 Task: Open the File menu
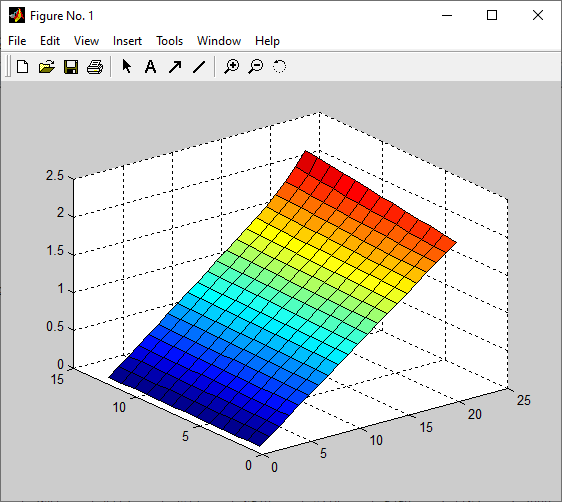[17, 41]
